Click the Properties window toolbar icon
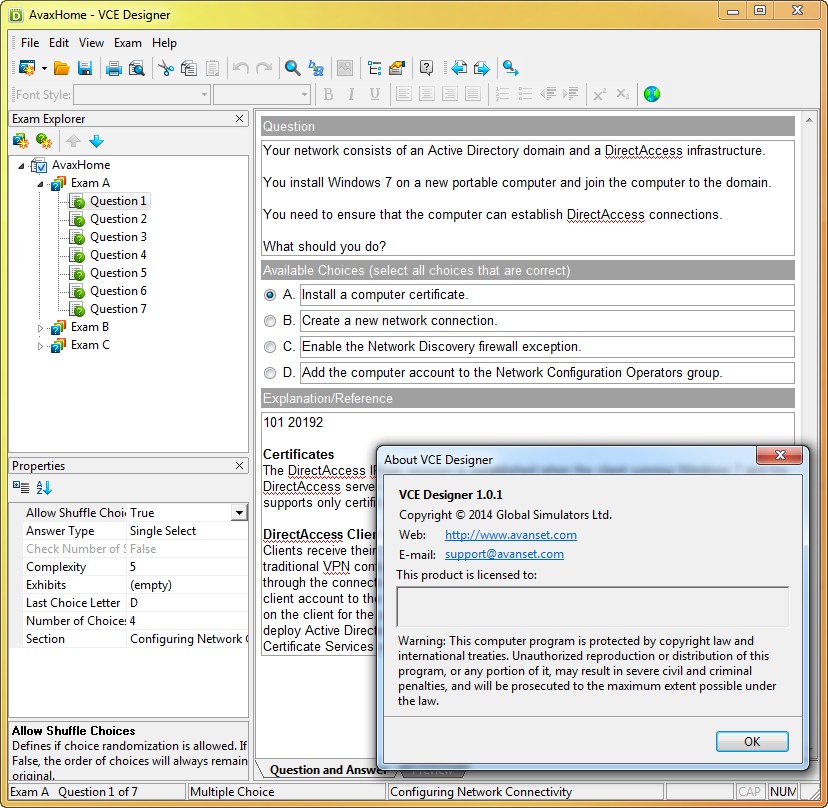828x808 pixels. [x=397, y=68]
